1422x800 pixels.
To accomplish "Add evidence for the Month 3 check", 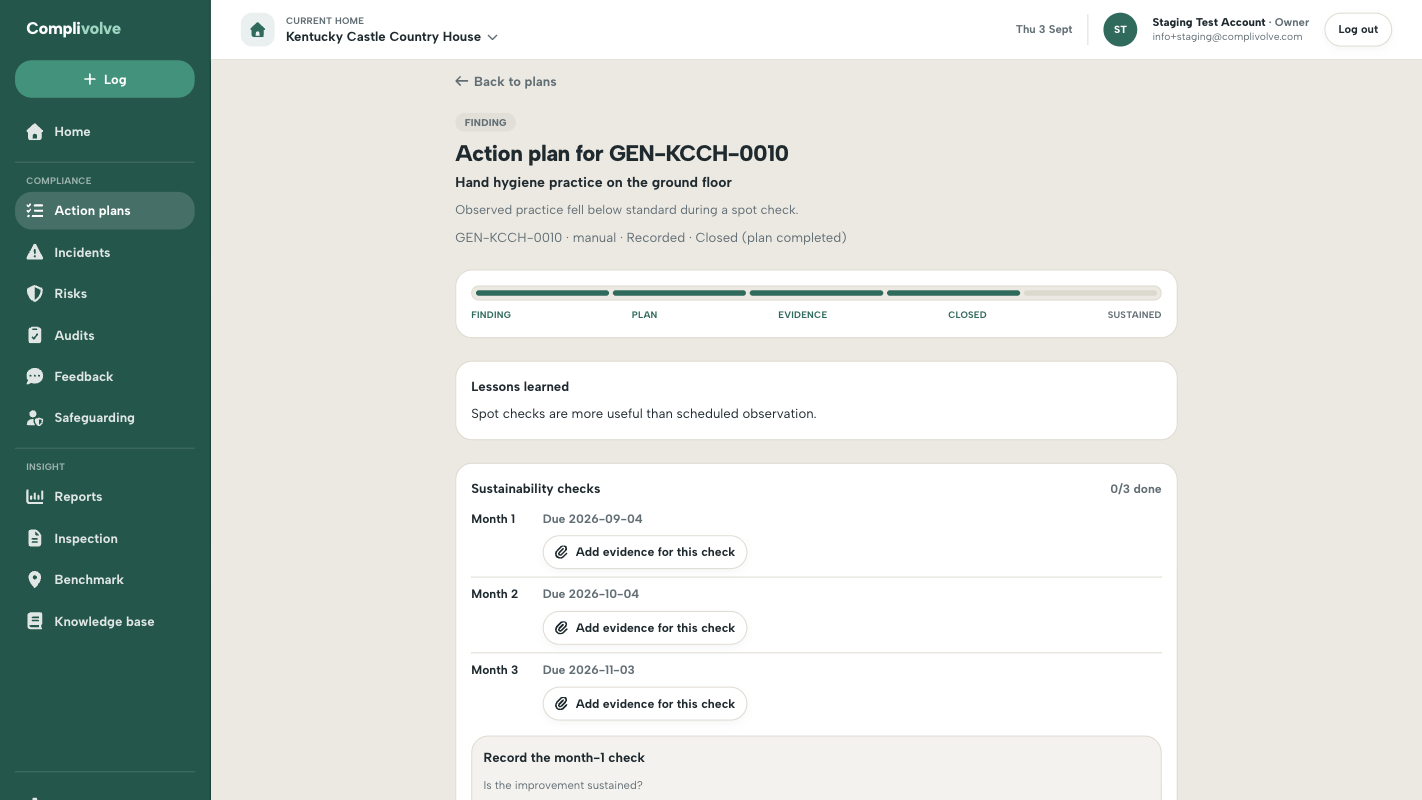I will pos(645,704).
